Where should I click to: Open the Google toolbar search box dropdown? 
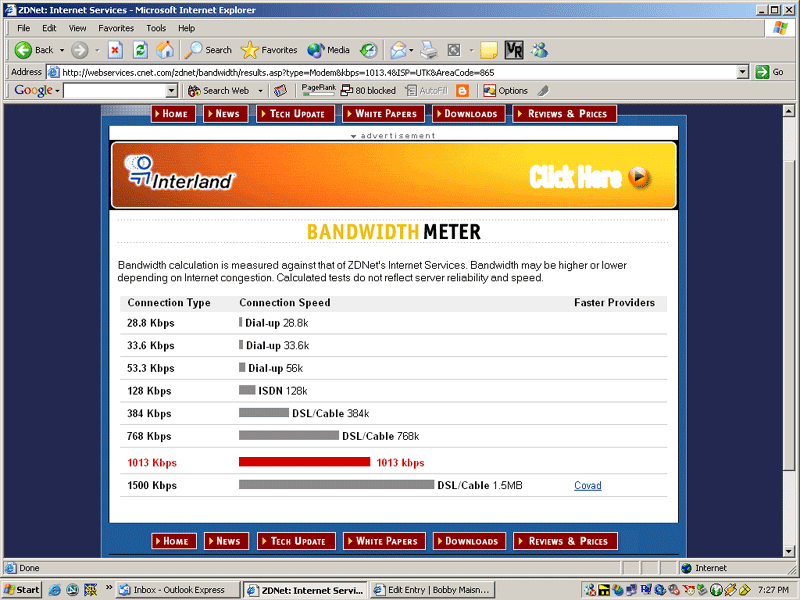click(x=171, y=91)
